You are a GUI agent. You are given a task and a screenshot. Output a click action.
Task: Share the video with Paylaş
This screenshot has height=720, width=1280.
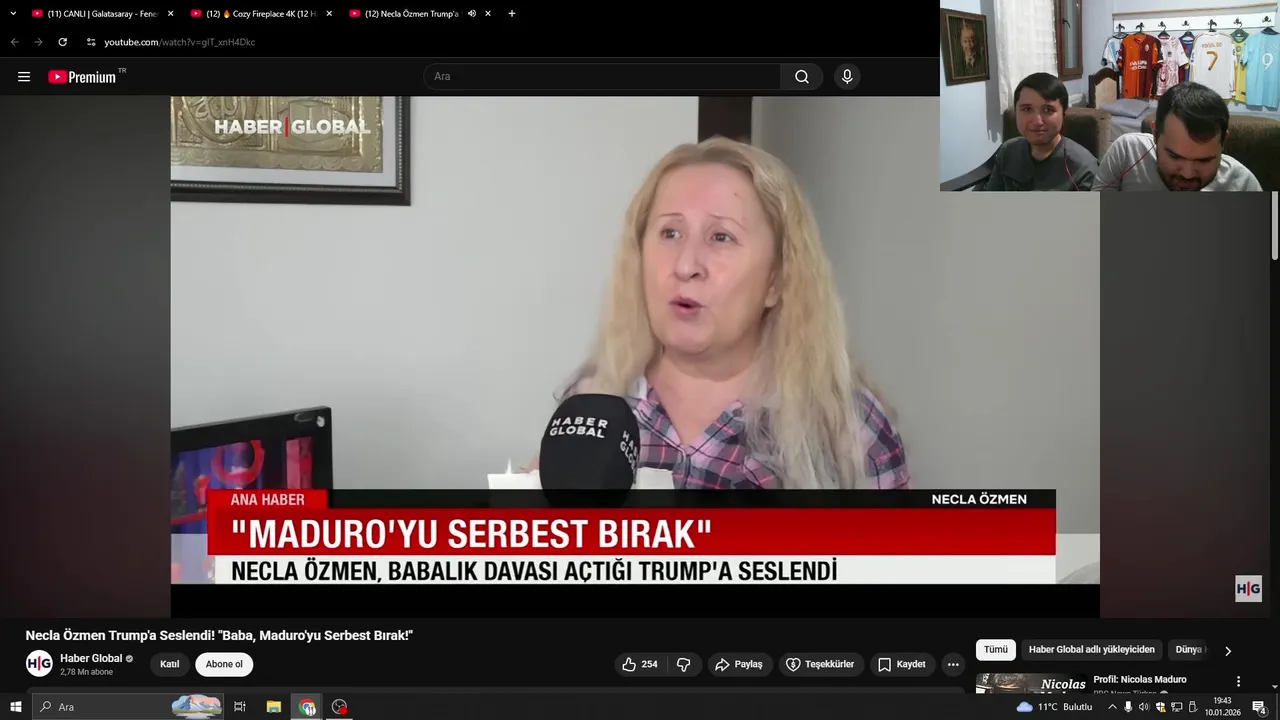coord(738,664)
